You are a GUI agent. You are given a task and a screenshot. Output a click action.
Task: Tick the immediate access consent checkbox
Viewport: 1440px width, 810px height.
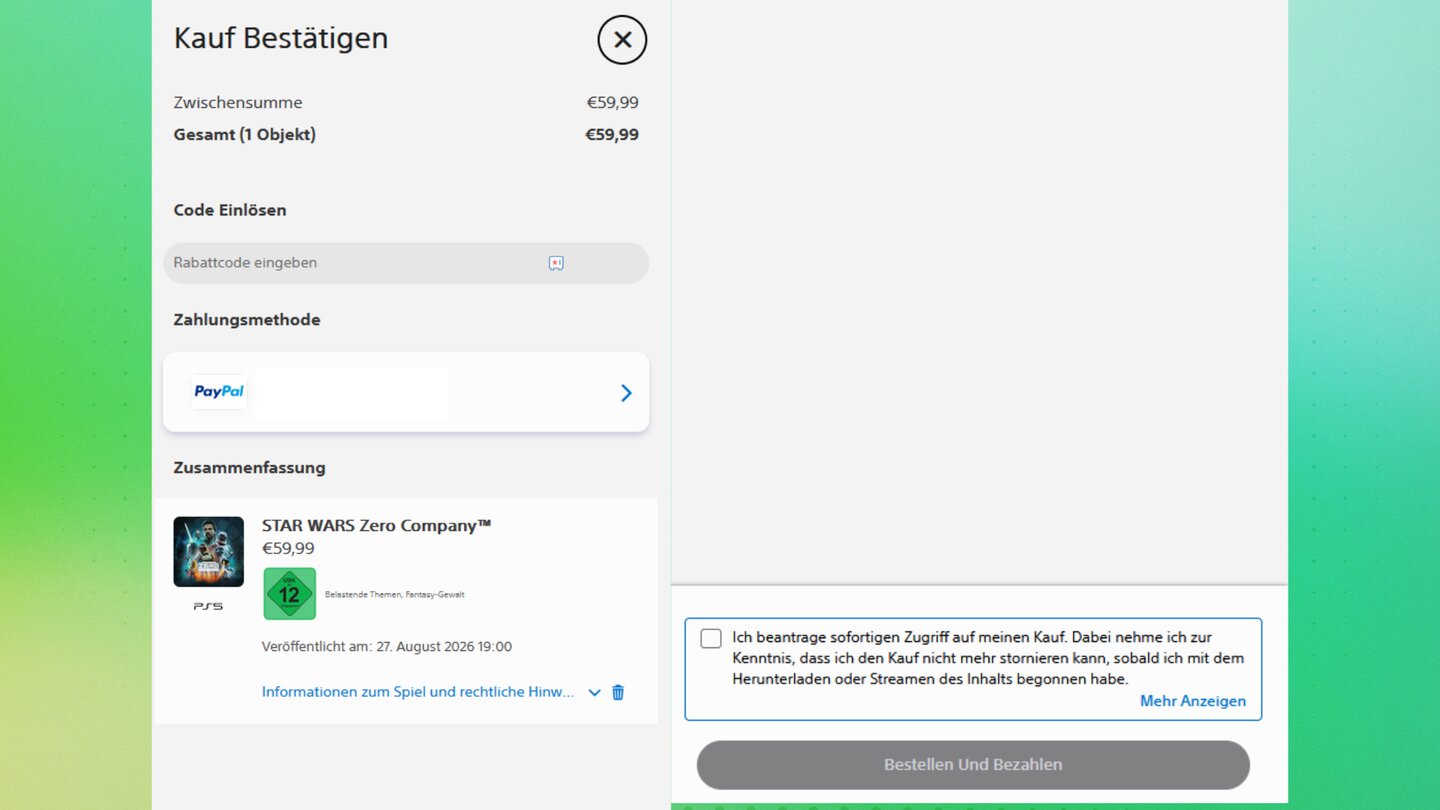(711, 638)
